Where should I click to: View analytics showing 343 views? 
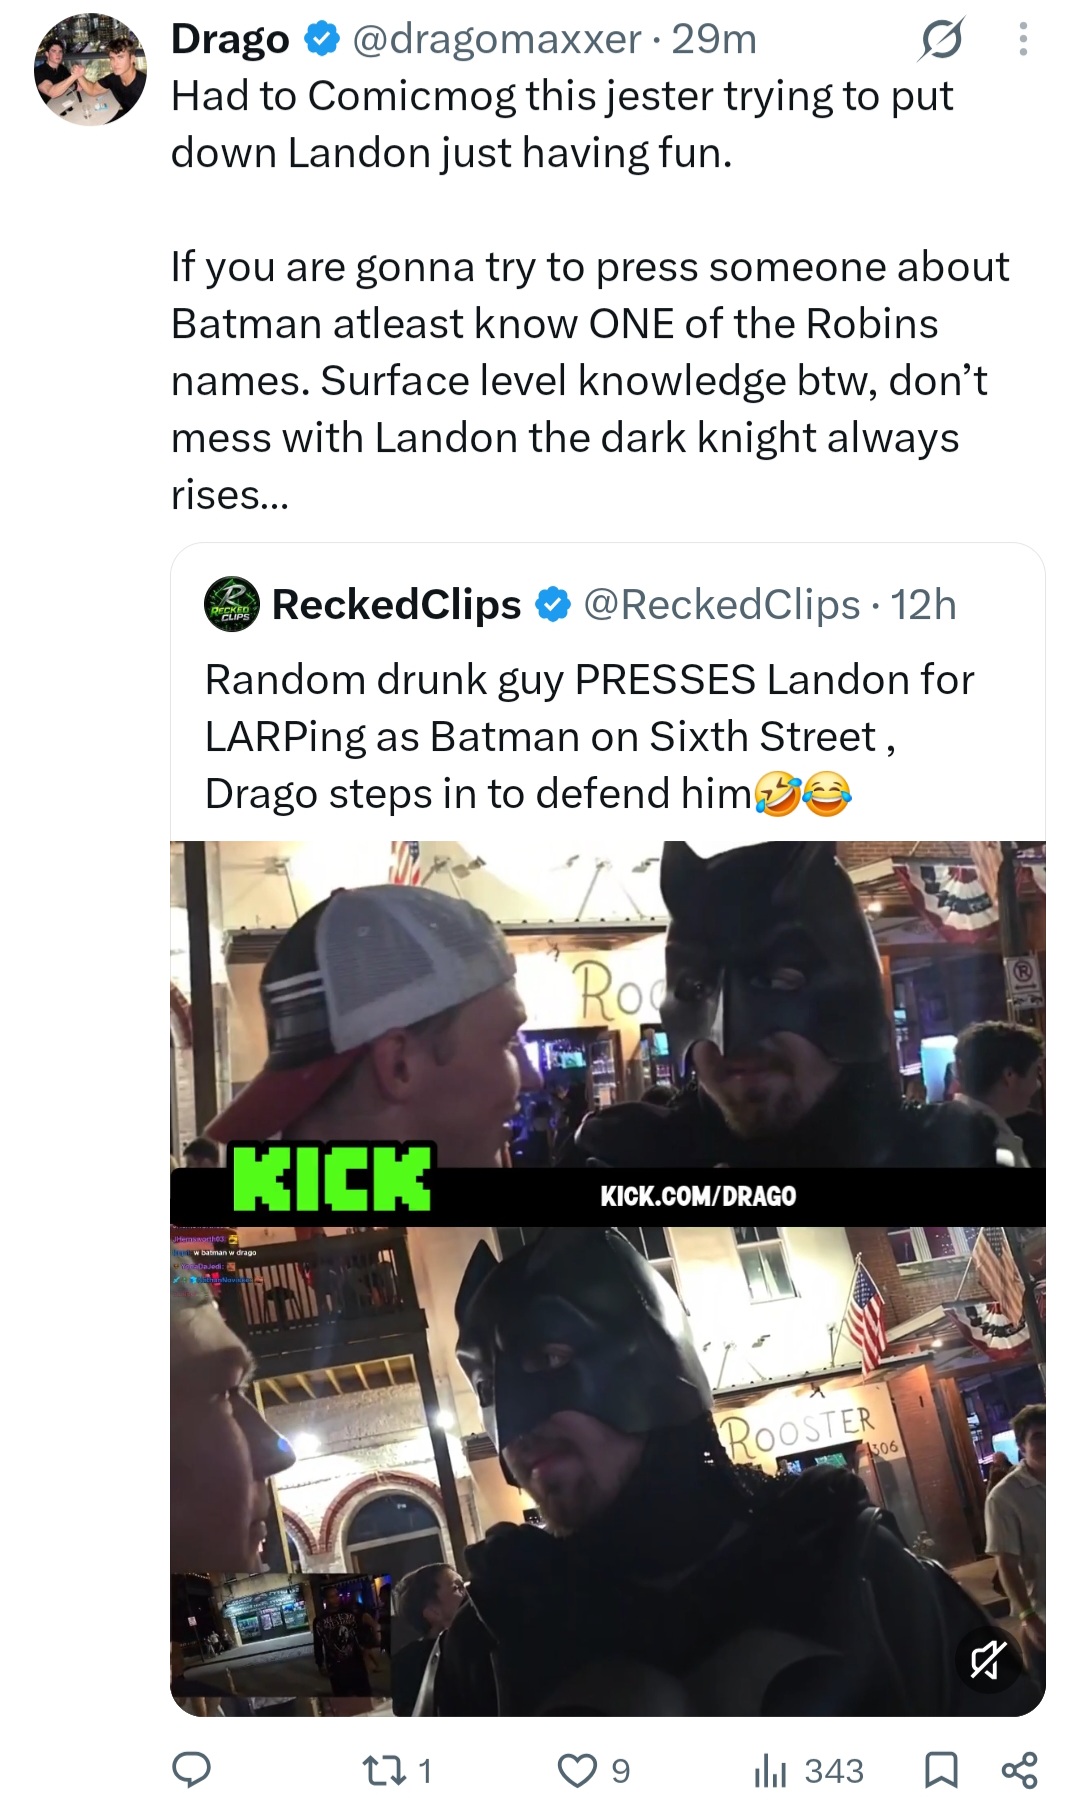click(x=808, y=1771)
